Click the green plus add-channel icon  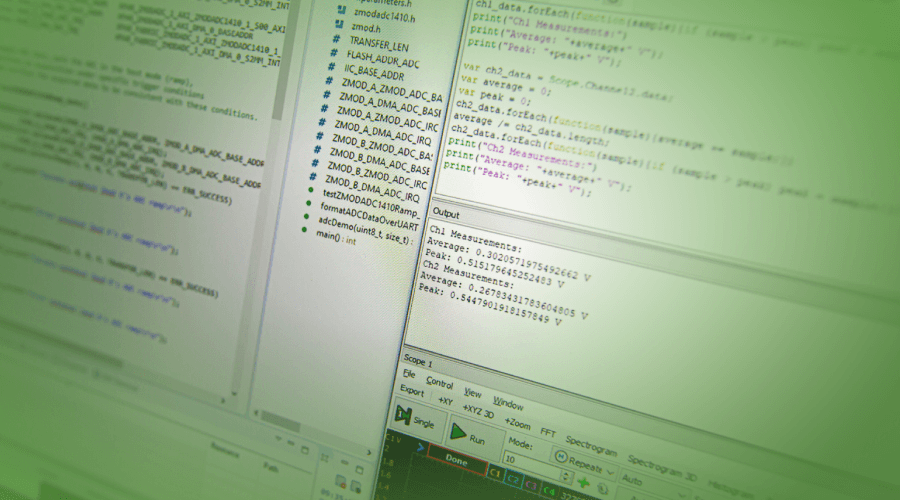pyautogui.click(x=583, y=482)
